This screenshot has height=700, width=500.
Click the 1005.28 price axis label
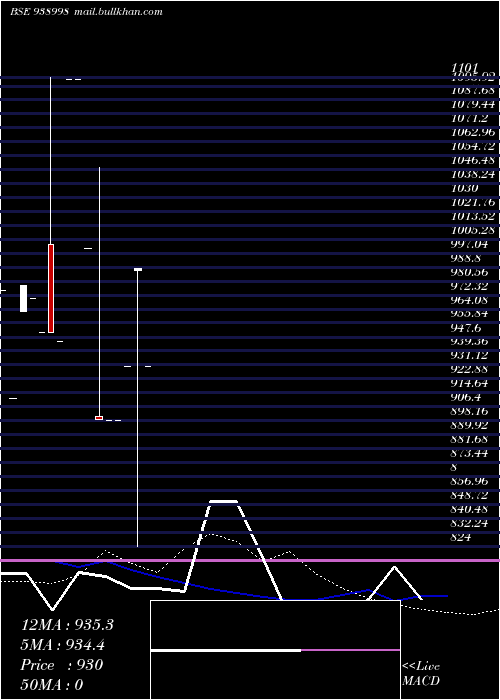click(473, 230)
